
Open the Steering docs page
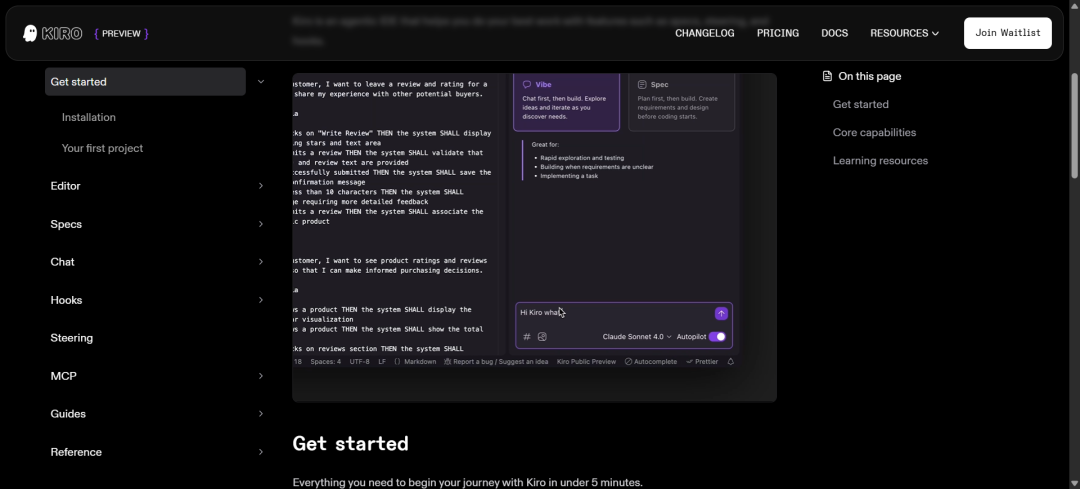point(72,338)
